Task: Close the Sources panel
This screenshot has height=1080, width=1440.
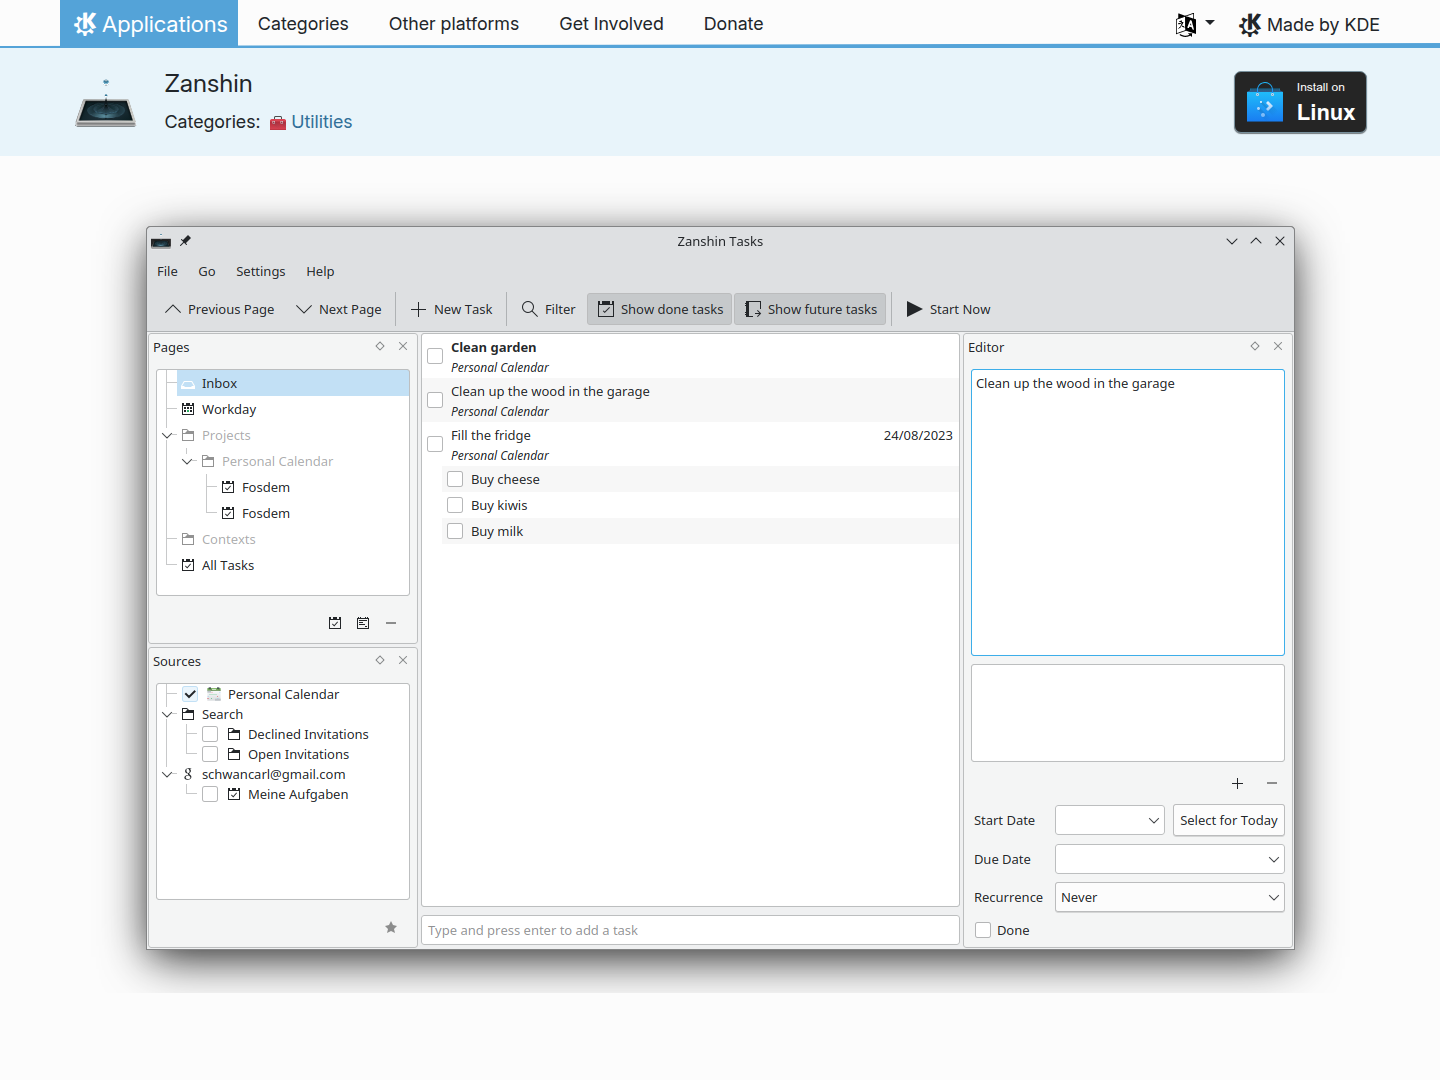Action: point(403,660)
